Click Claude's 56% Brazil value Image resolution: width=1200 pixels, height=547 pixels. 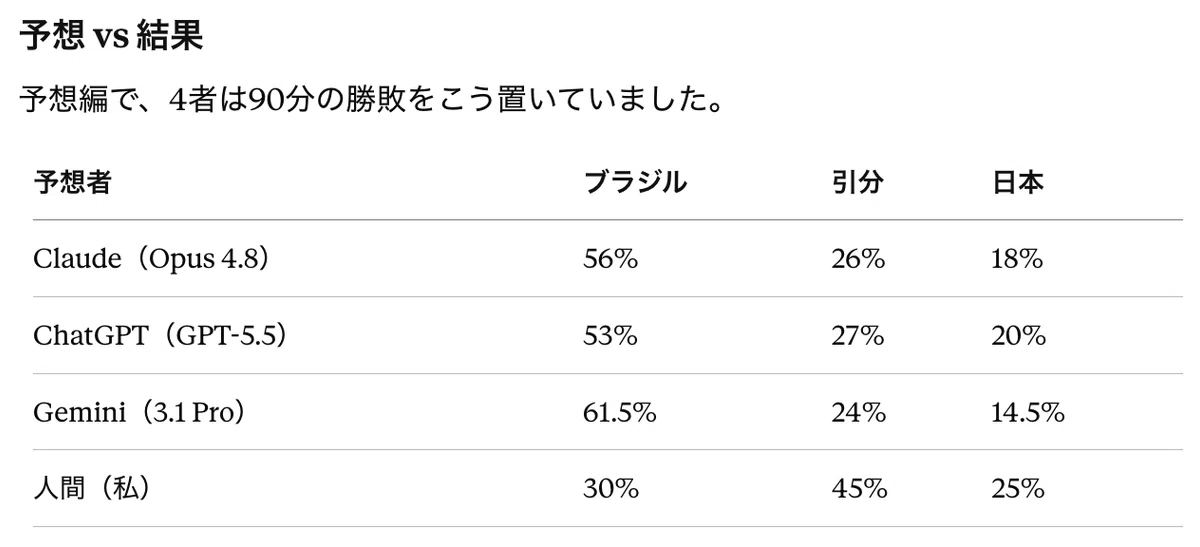(610, 259)
